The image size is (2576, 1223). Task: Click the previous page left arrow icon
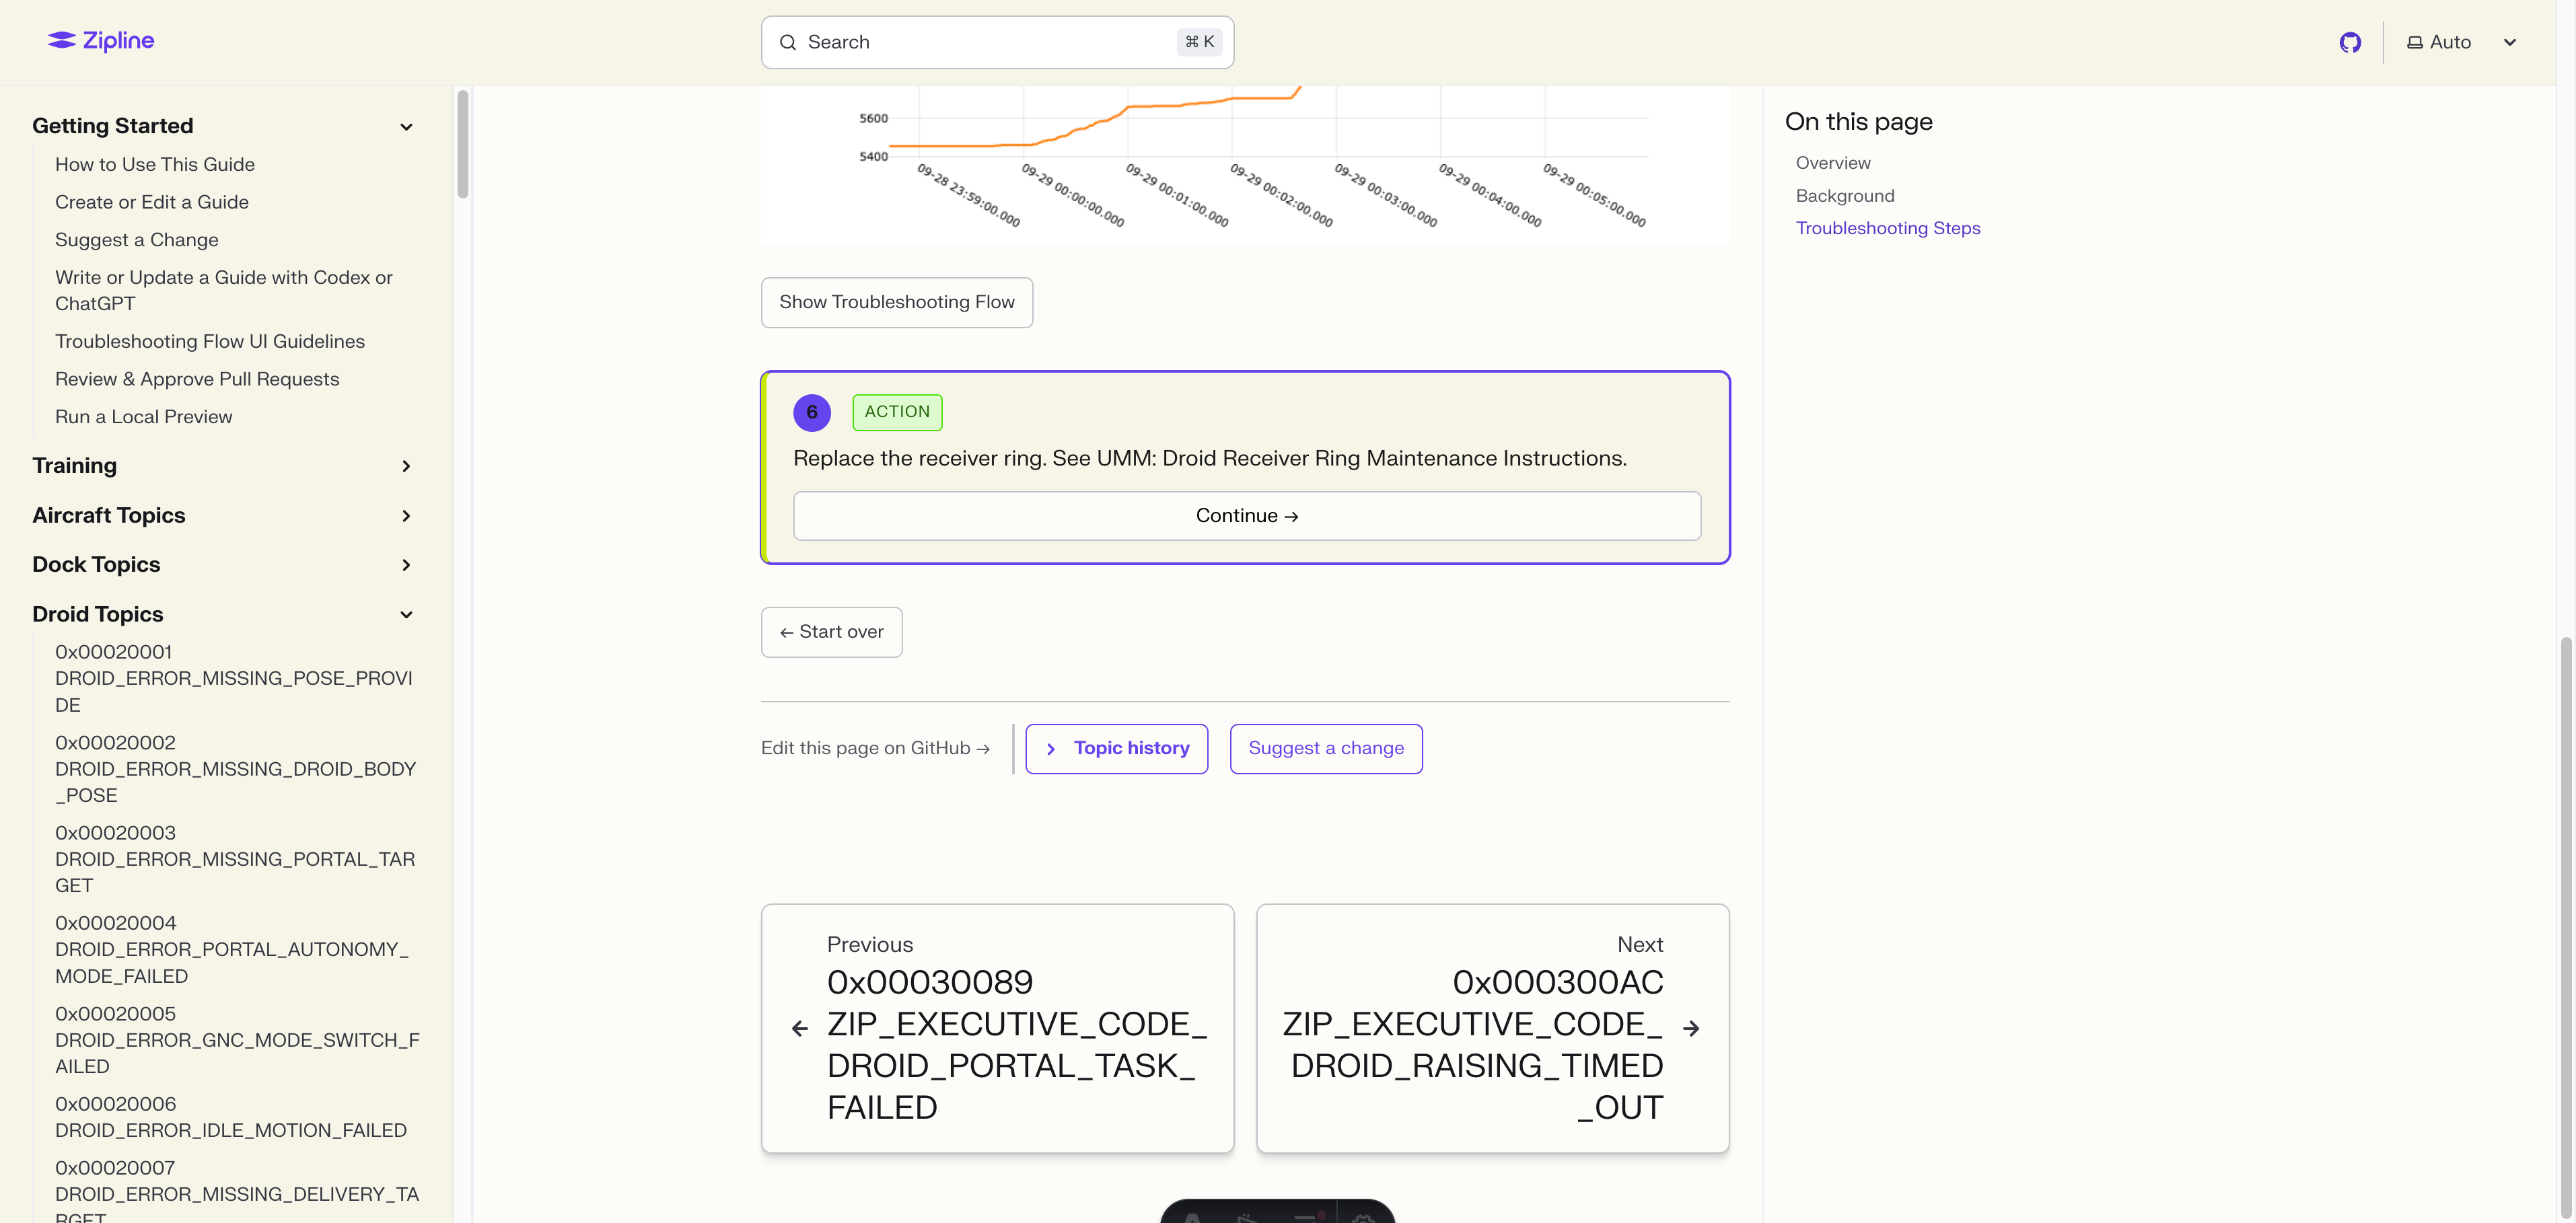[x=799, y=1028]
